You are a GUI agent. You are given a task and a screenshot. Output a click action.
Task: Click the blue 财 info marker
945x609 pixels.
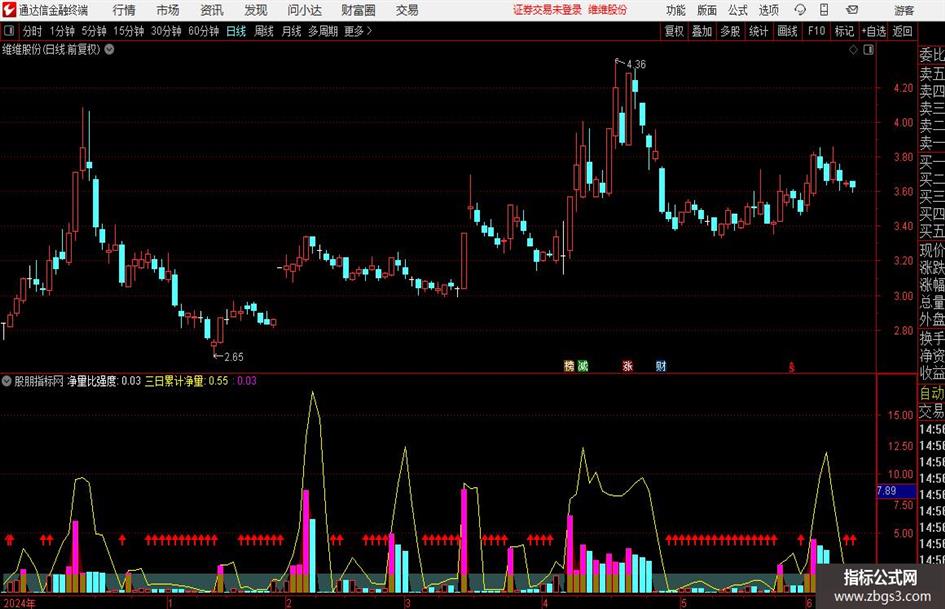(x=661, y=365)
